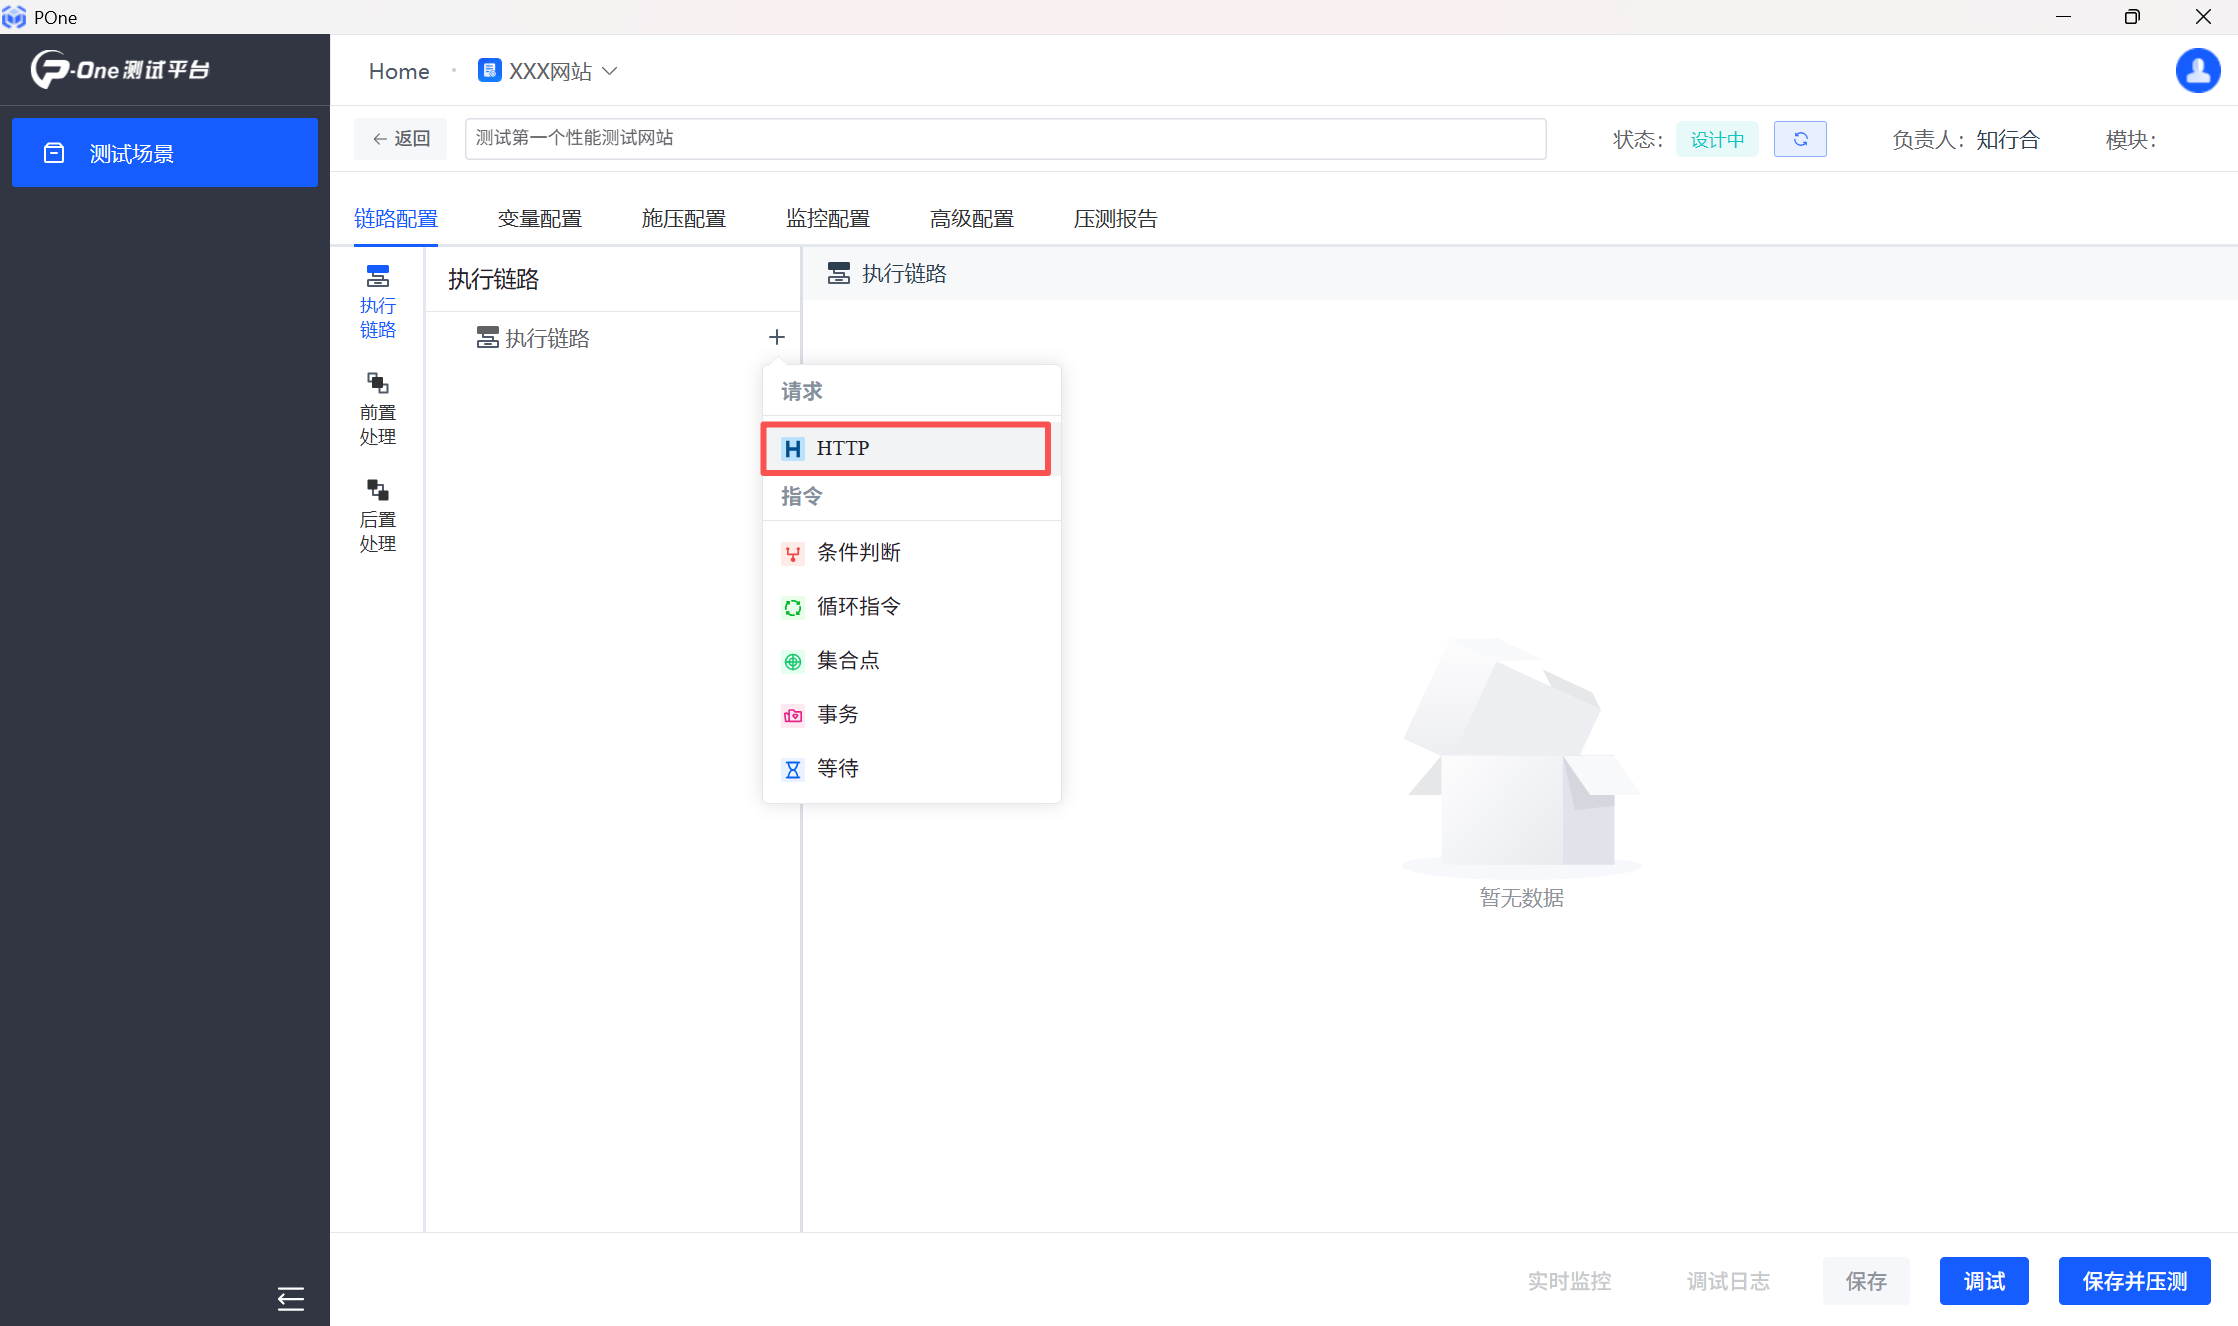Add a 循环指令 loop instruction
This screenshot has width=2238, height=1326.
858,606
